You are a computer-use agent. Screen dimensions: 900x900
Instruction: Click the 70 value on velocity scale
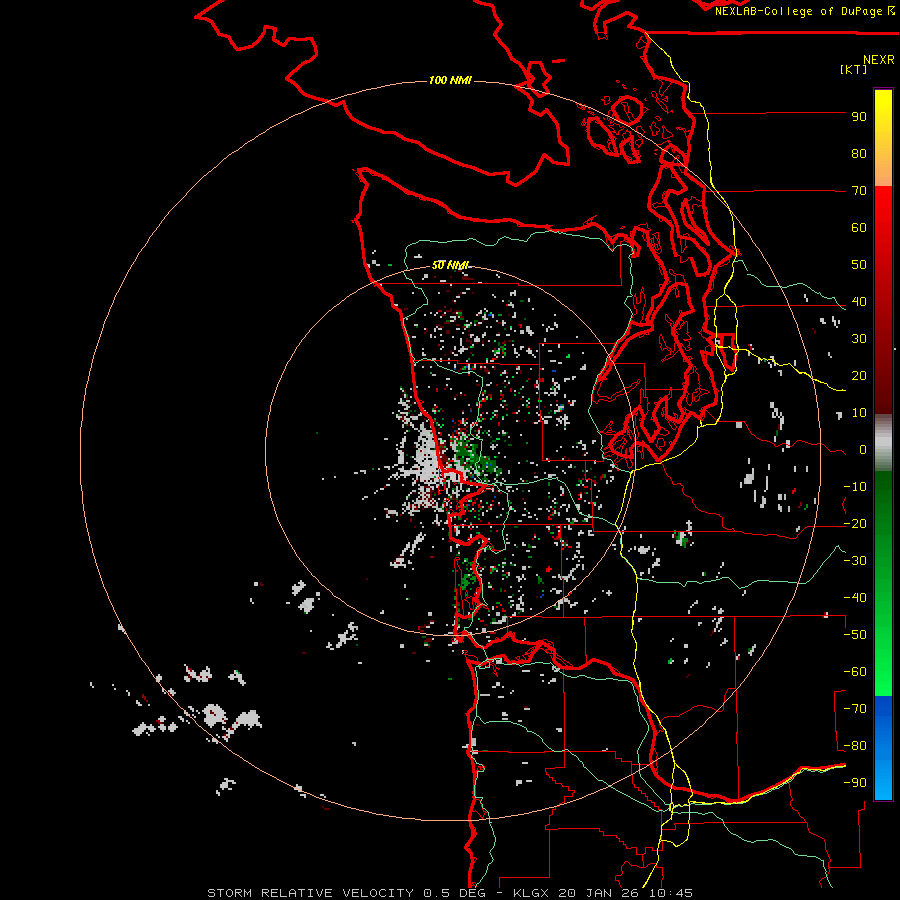tap(859, 191)
